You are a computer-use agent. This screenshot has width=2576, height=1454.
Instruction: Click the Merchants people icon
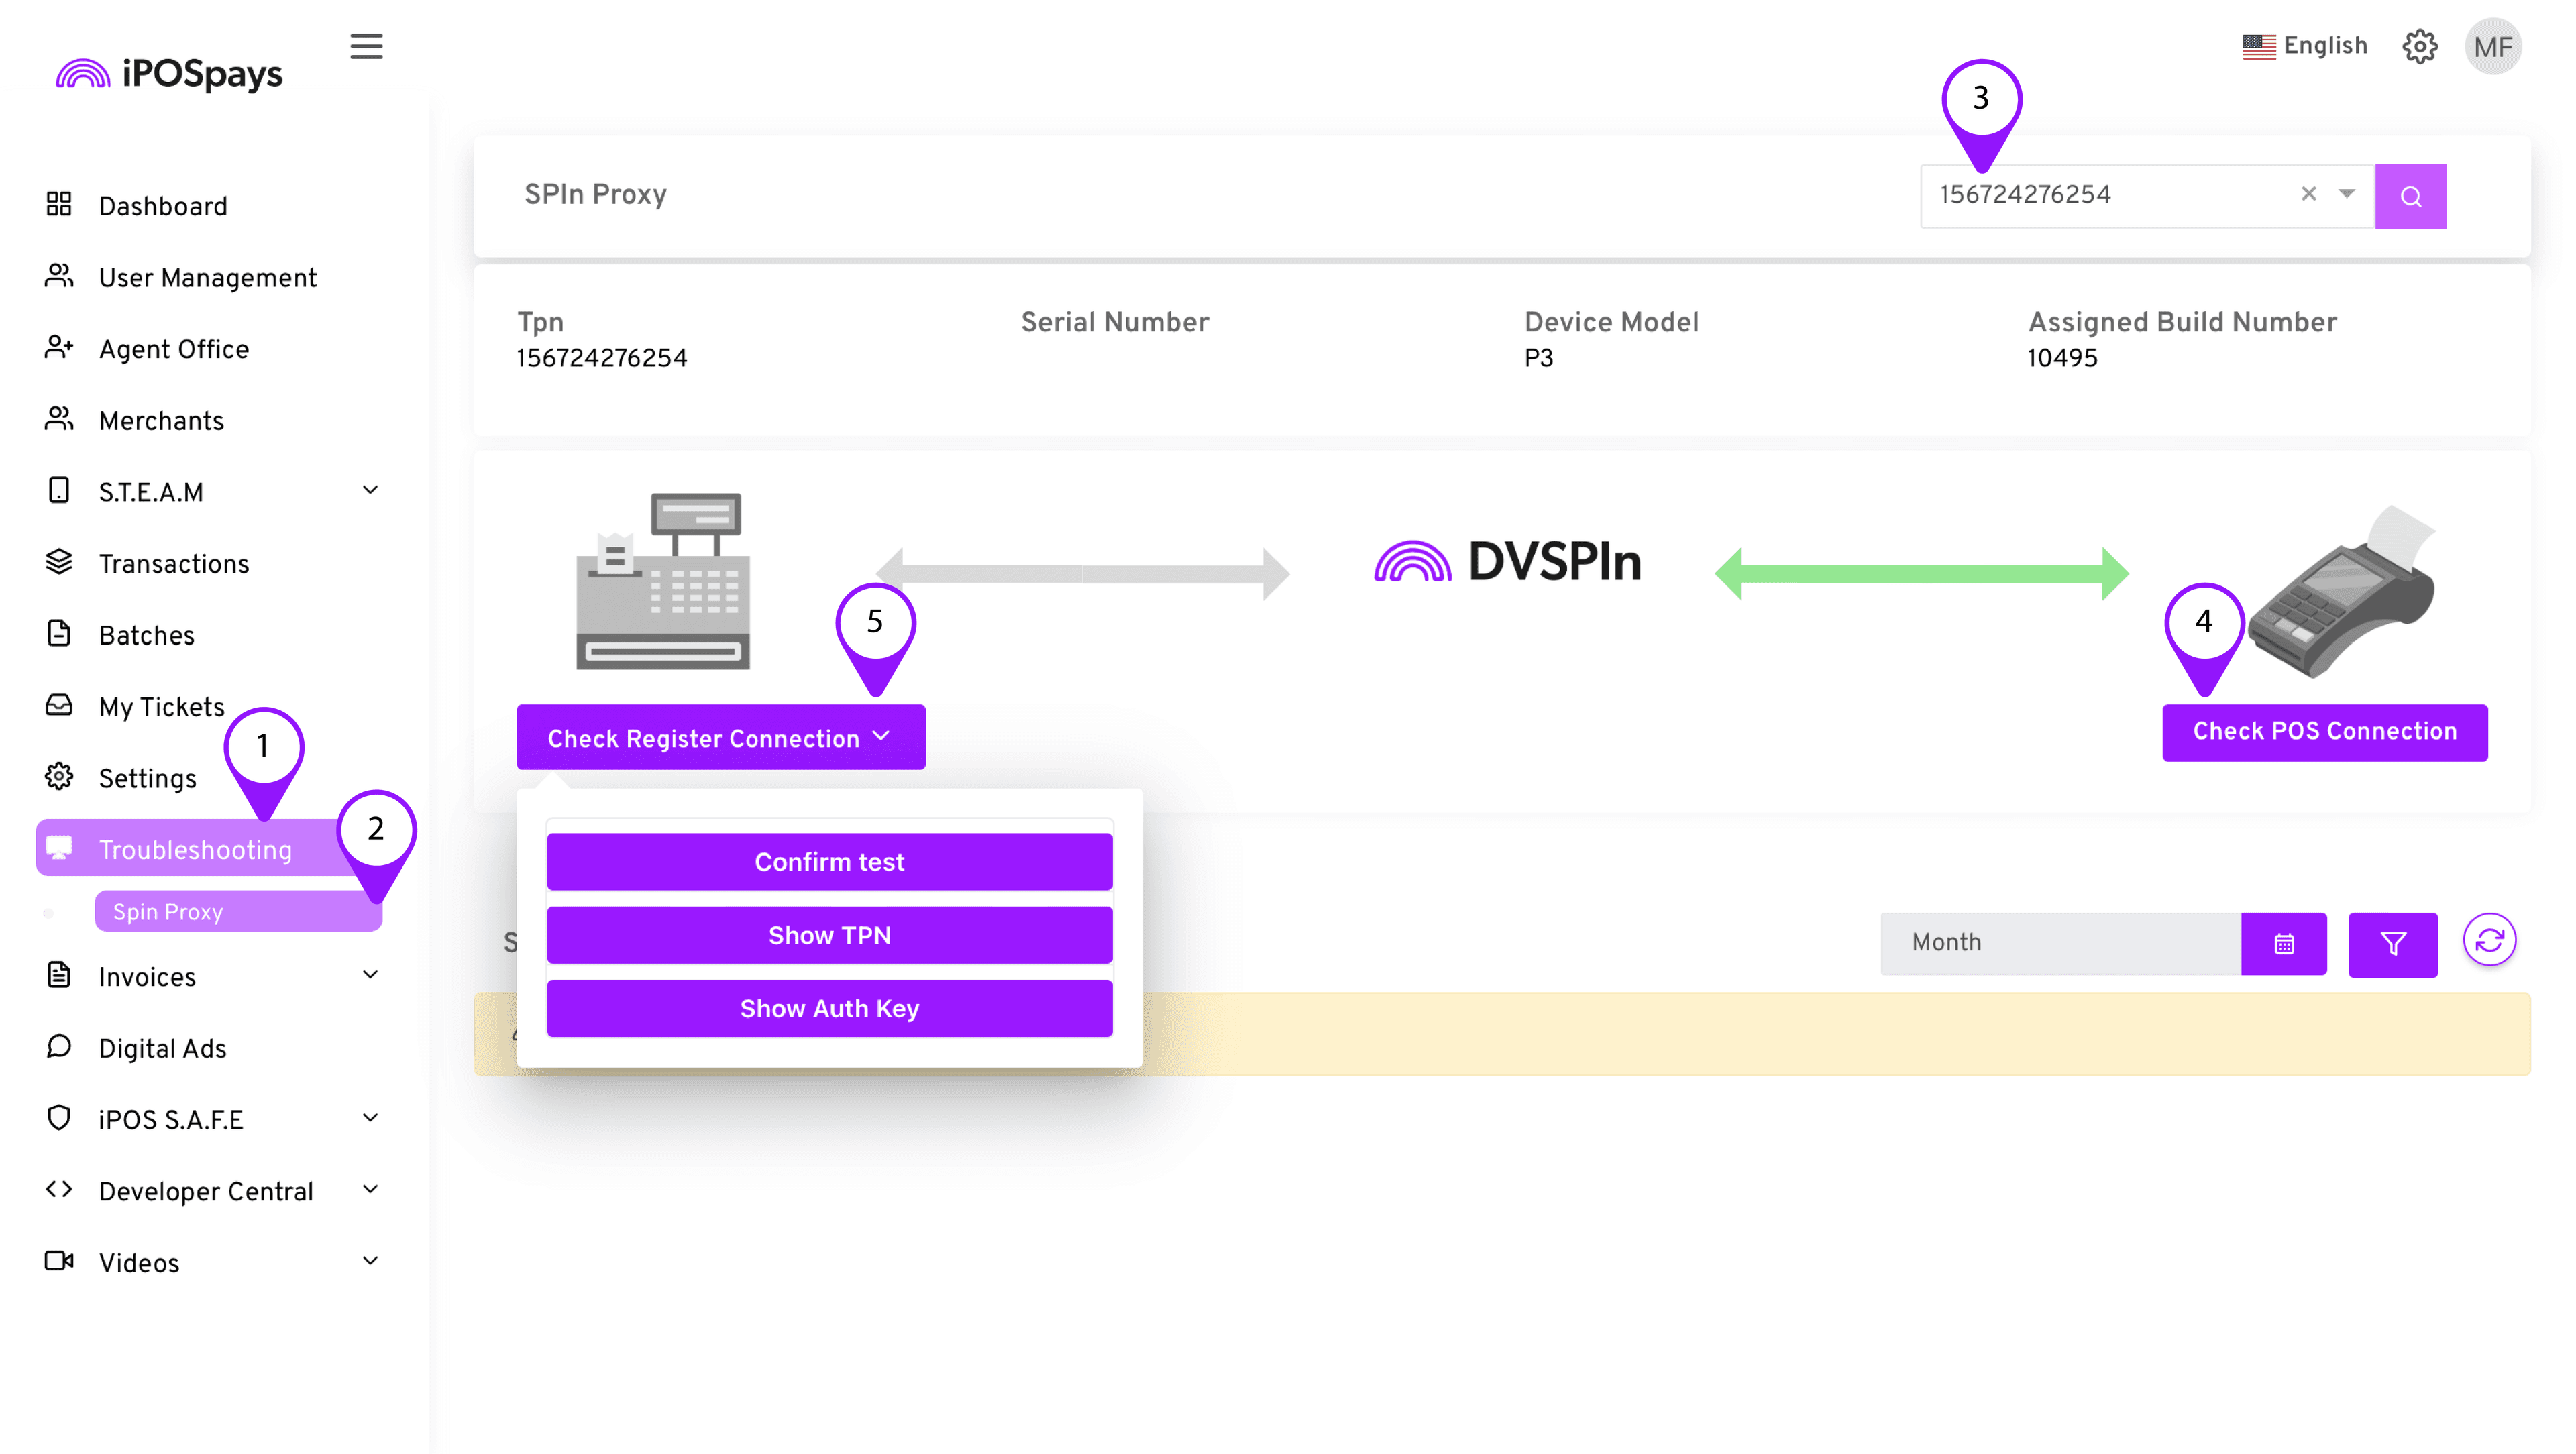pyautogui.click(x=59, y=419)
